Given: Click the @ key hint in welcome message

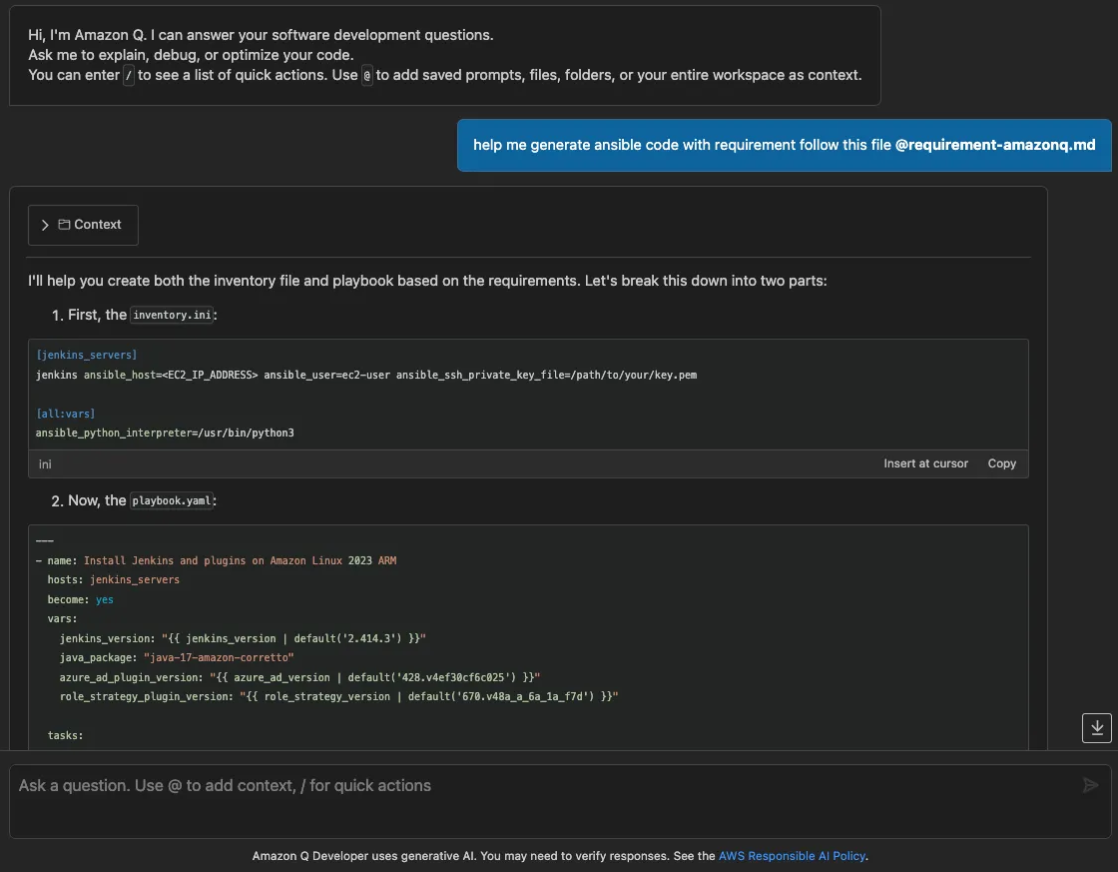Looking at the screenshot, I should [x=367, y=76].
